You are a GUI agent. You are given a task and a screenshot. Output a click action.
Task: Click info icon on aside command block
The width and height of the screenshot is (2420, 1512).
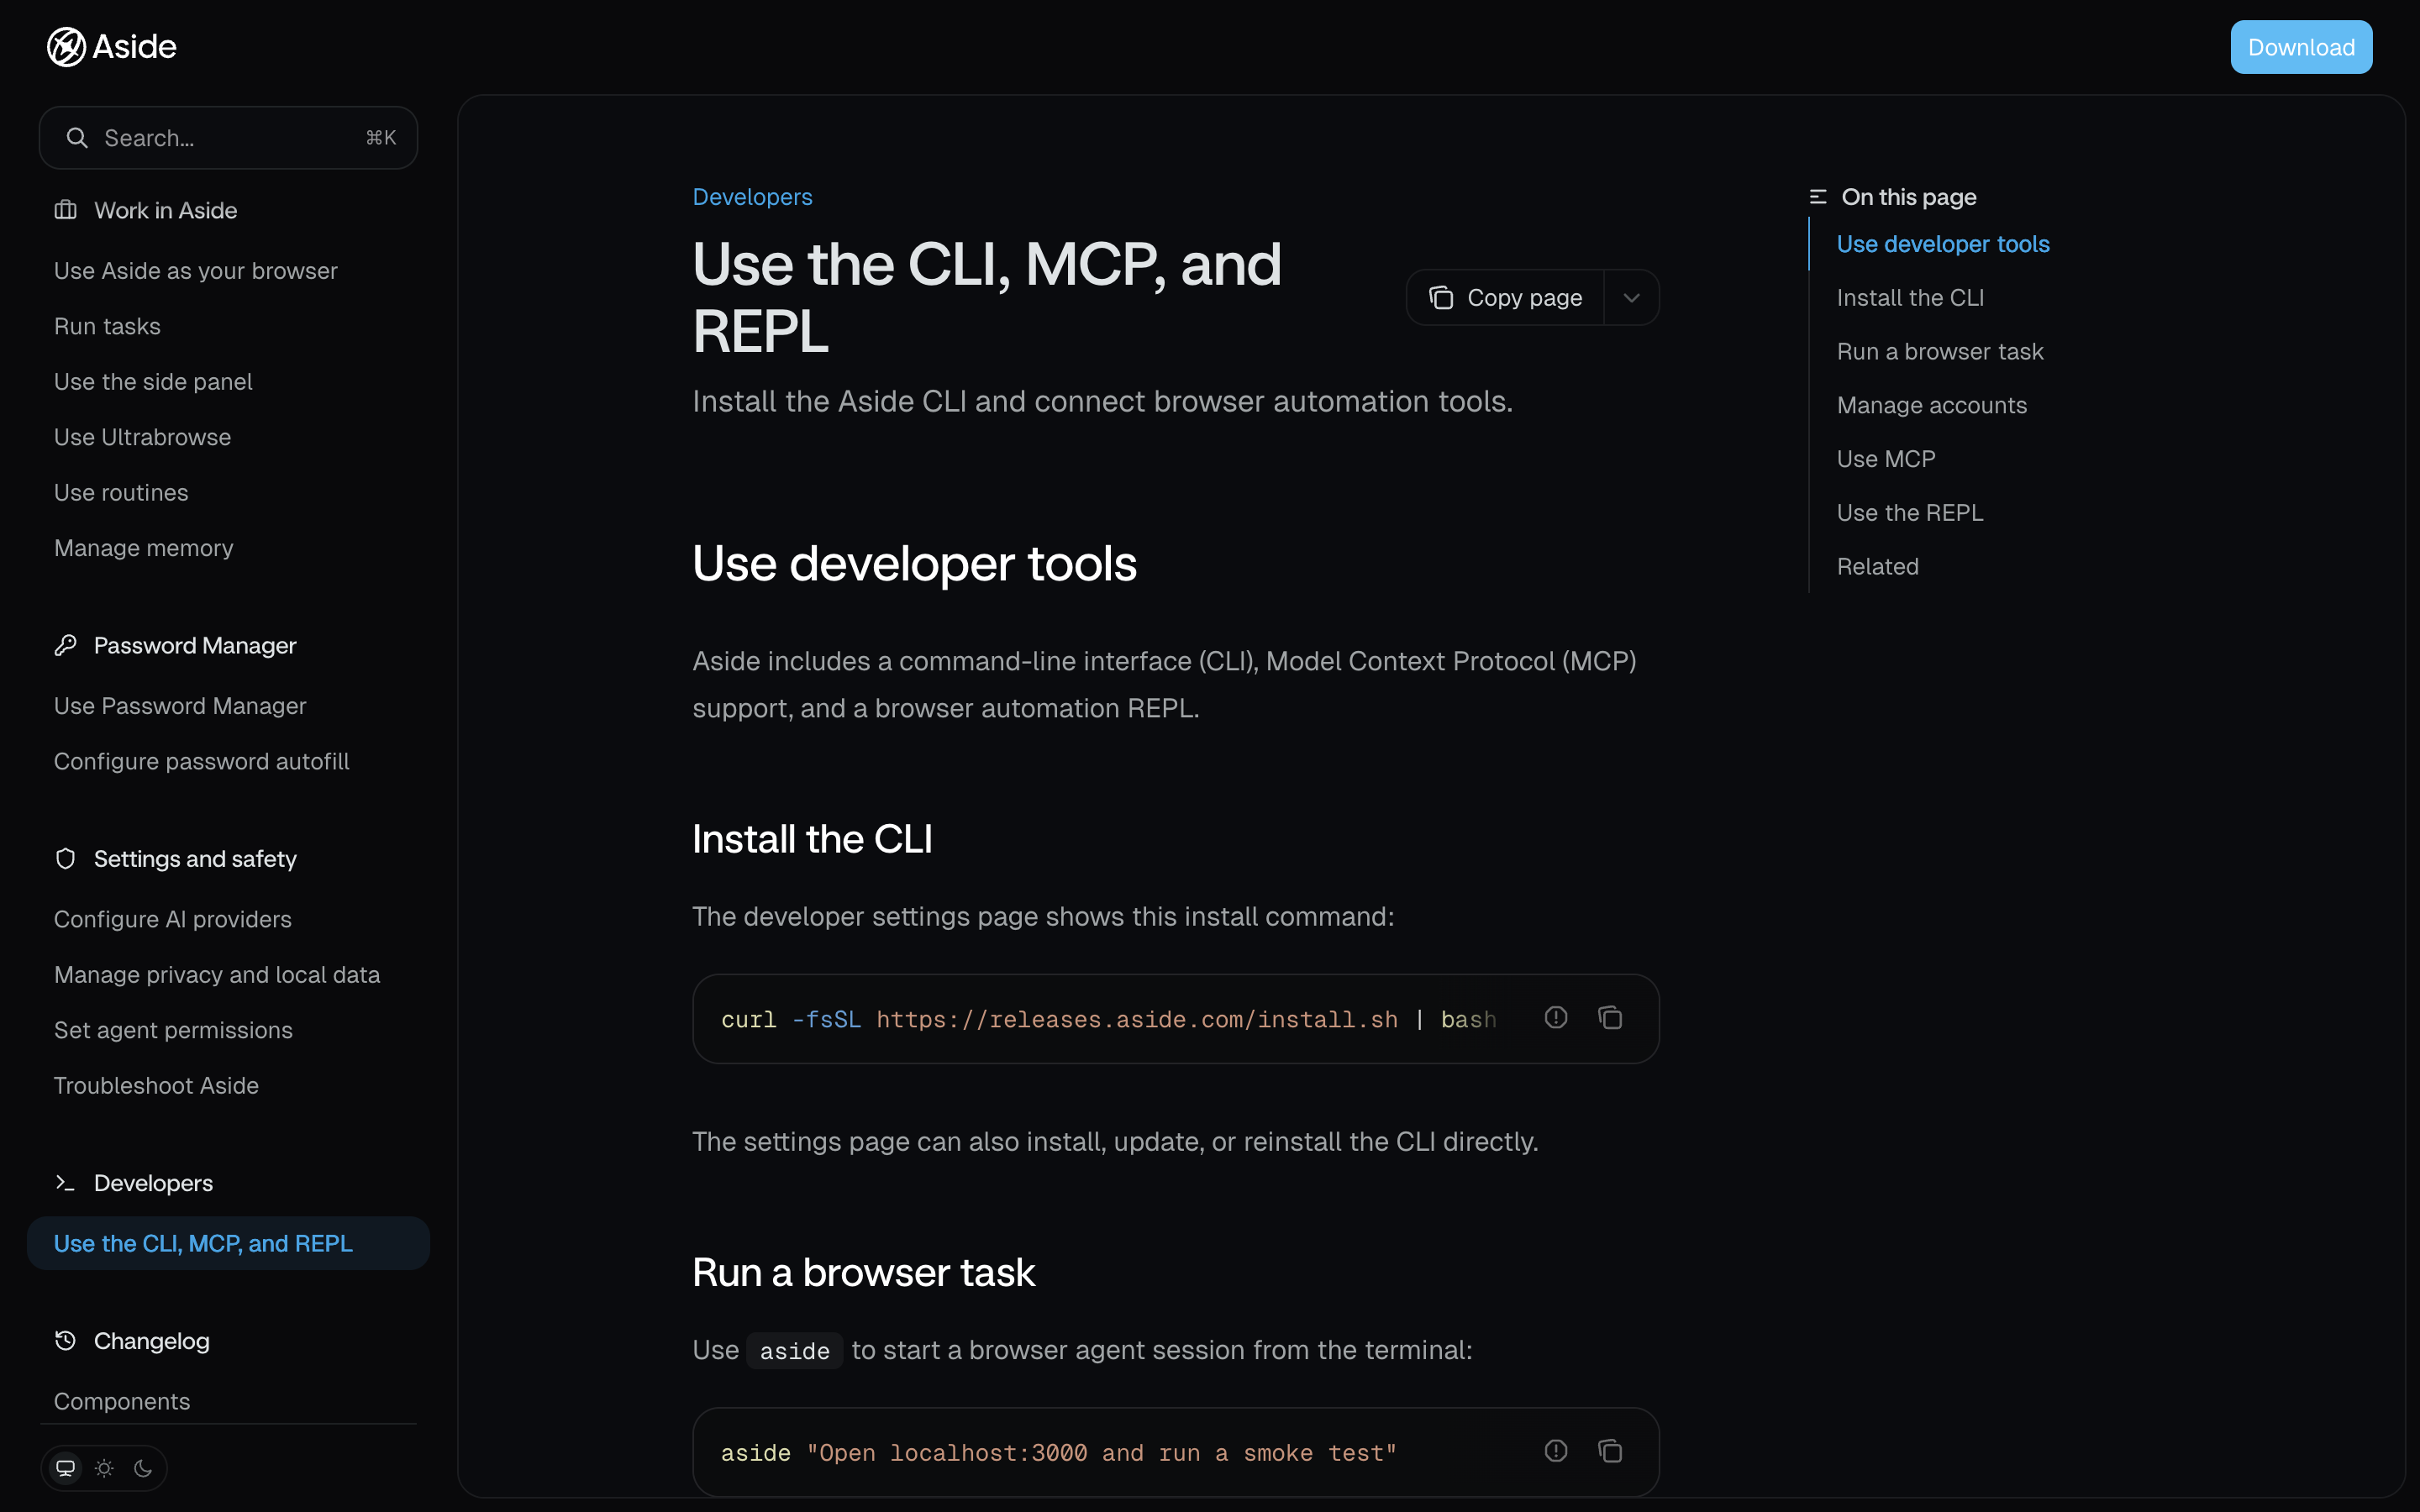click(x=1556, y=1451)
